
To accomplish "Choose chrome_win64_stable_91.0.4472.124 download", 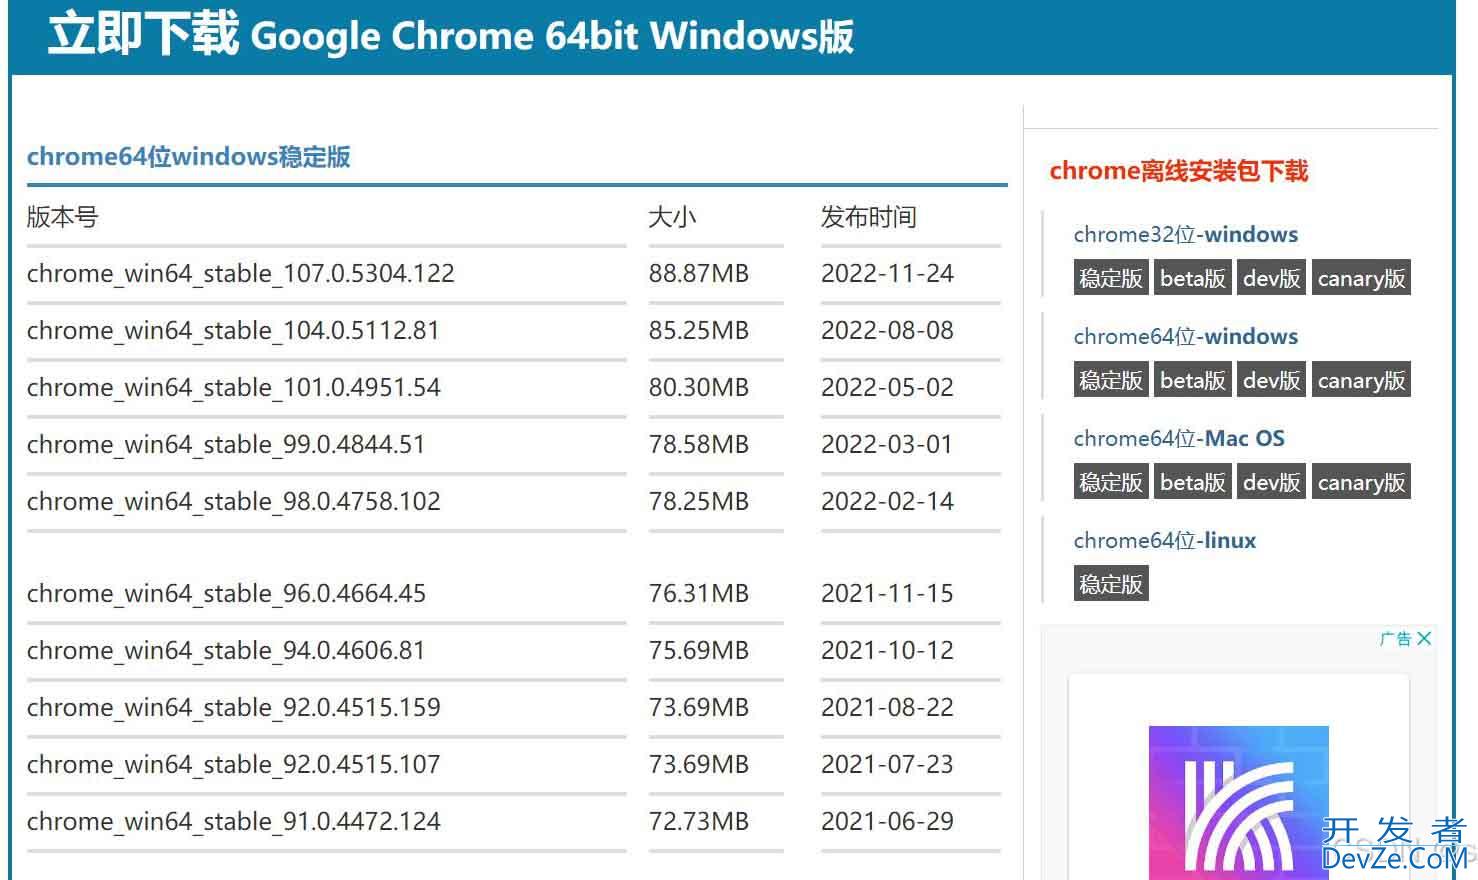I will (x=234, y=821).
